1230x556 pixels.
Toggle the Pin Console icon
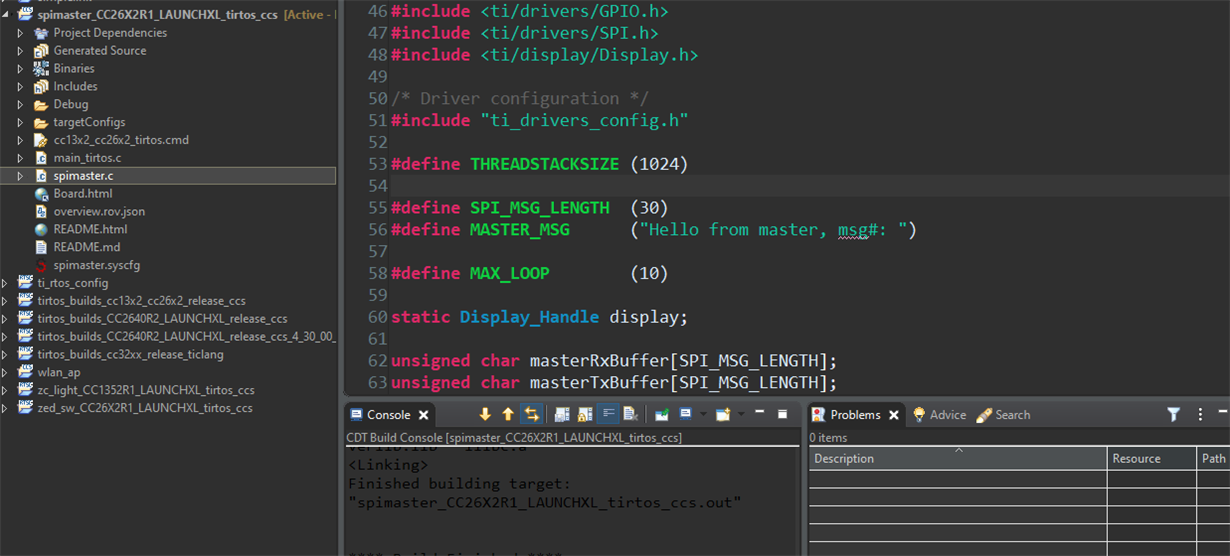[662, 414]
